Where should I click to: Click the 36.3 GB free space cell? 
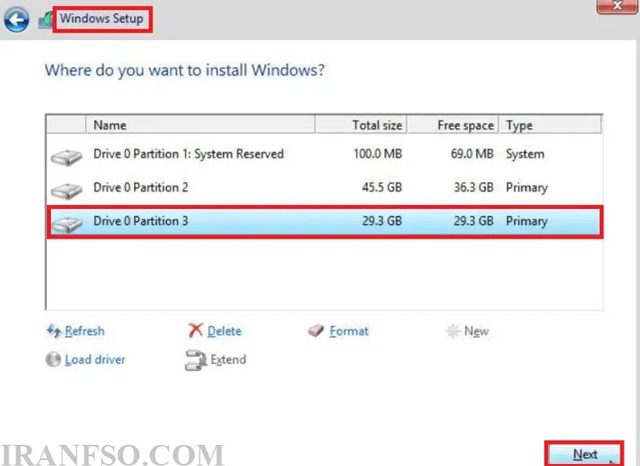coord(473,187)
